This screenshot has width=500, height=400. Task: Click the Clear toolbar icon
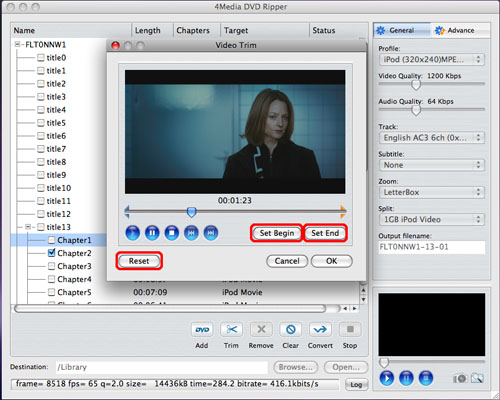291,330
